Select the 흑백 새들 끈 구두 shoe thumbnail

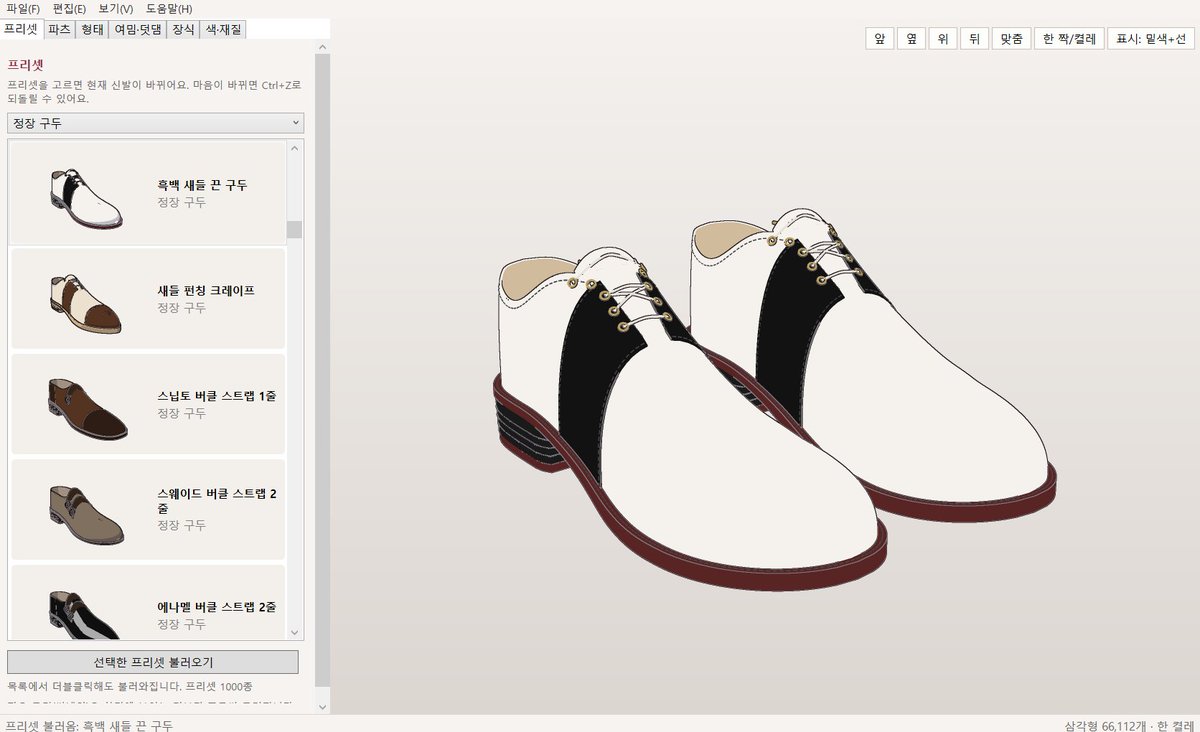(85, 195)
